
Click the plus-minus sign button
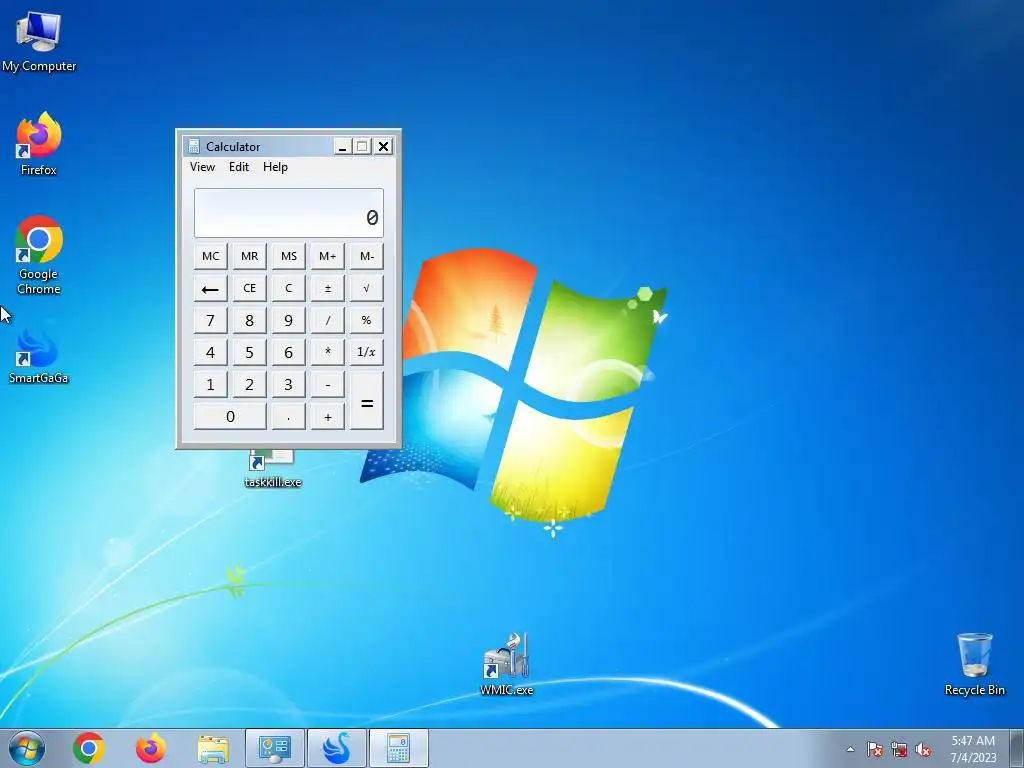point(328,288)
